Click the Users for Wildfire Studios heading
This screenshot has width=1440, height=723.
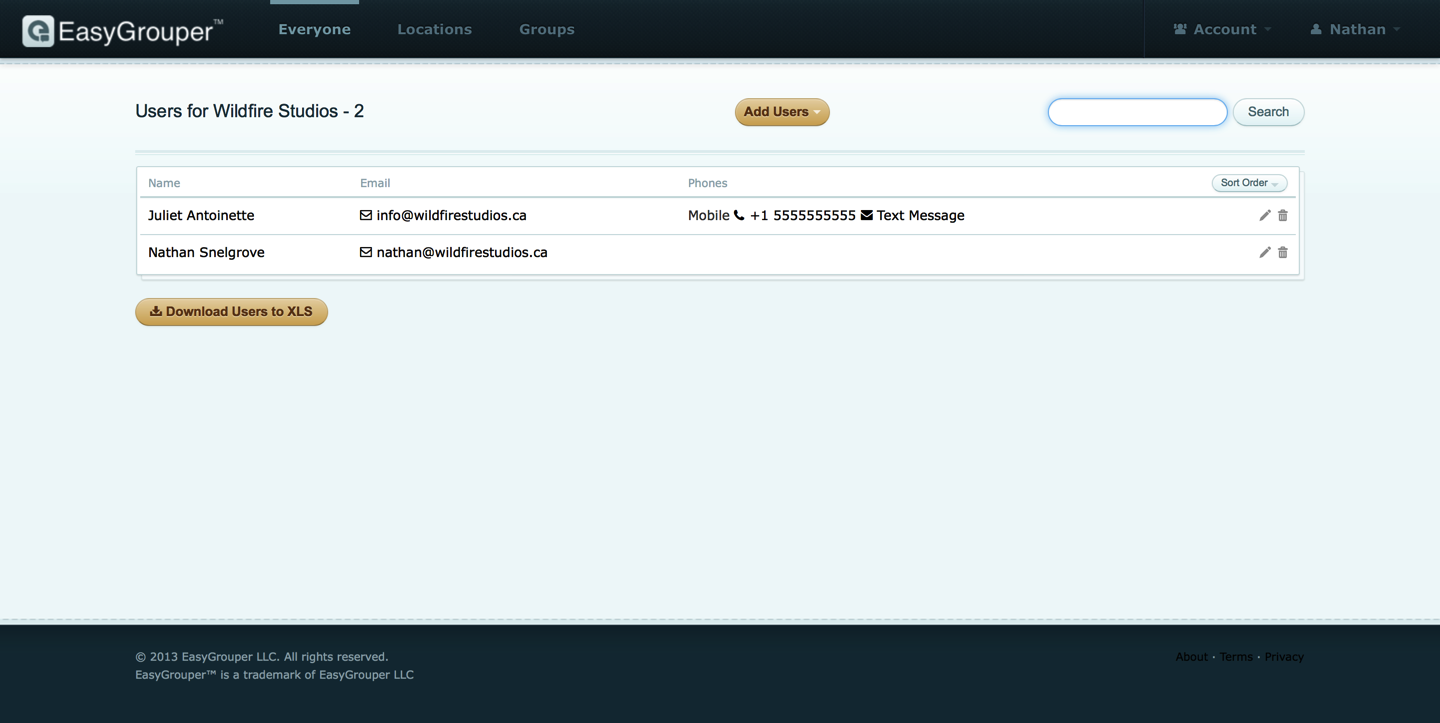[249, 111]
